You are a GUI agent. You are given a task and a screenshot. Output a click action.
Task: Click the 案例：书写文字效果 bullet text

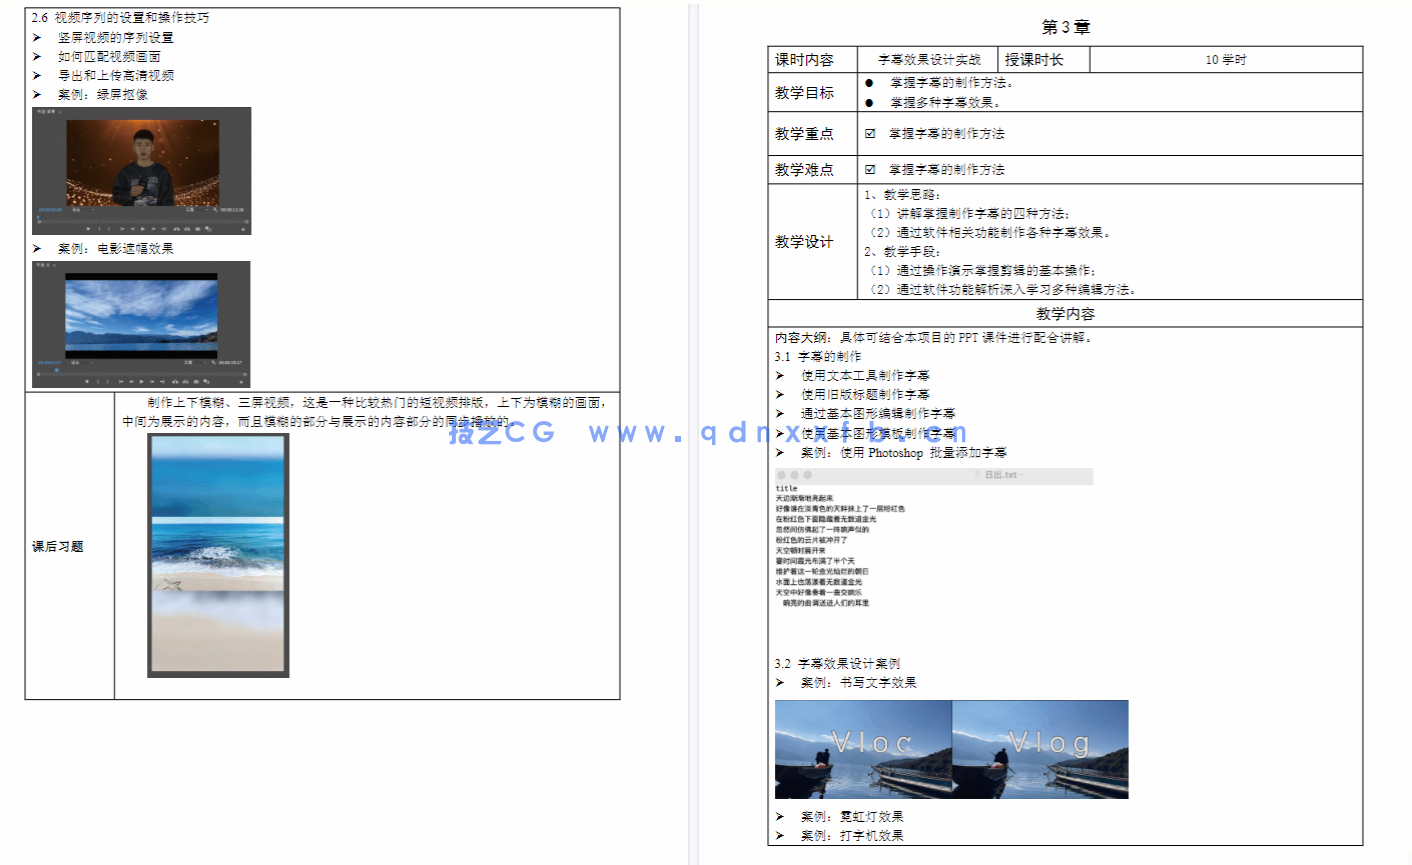(x=860, y=682)
